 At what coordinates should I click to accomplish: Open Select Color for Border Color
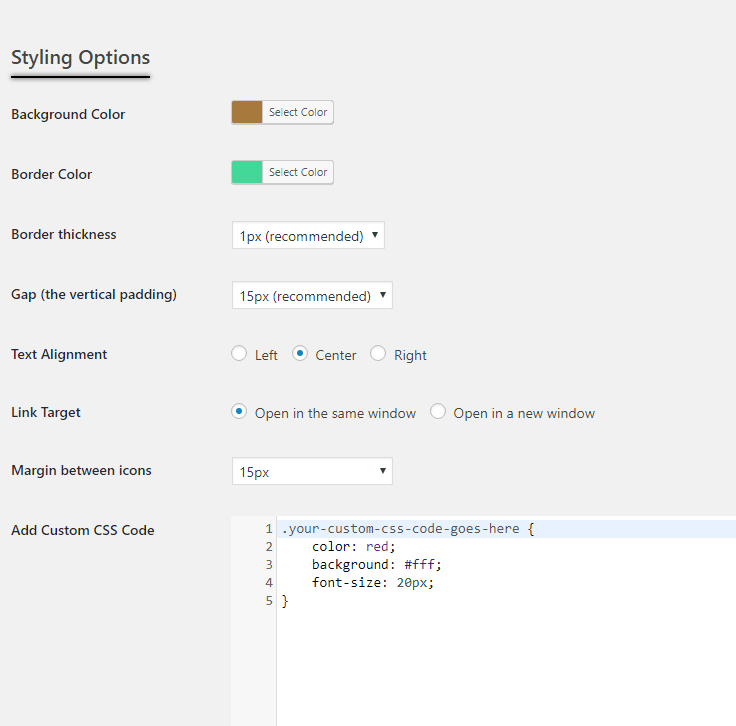[x=298, y=172]
